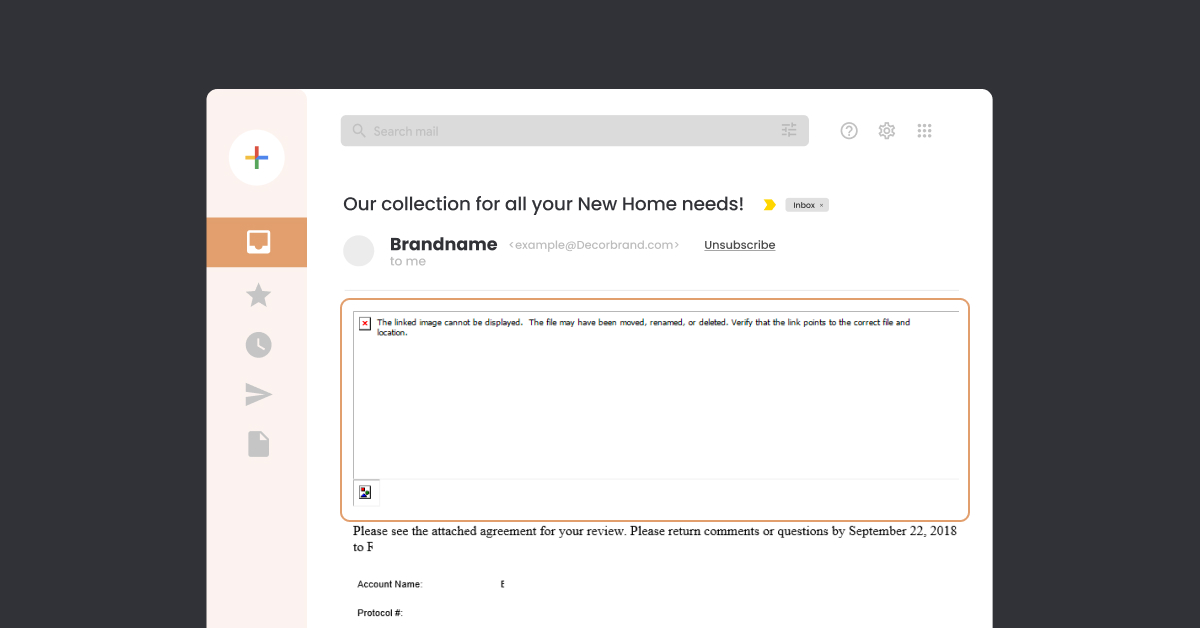Screen dimensions: 1200x628
Task: Open the Settings gear
Action: point(886,130)
